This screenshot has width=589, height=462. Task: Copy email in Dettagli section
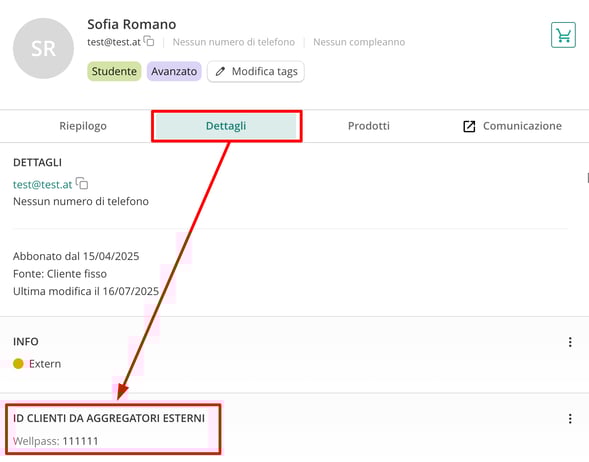click(82, 183)
